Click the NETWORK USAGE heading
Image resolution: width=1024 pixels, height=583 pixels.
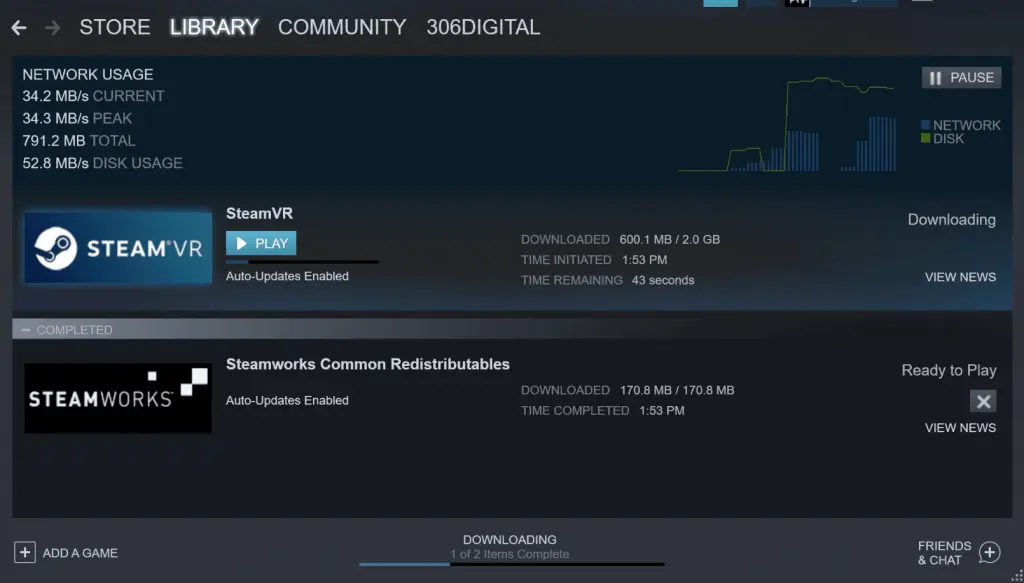88,74
